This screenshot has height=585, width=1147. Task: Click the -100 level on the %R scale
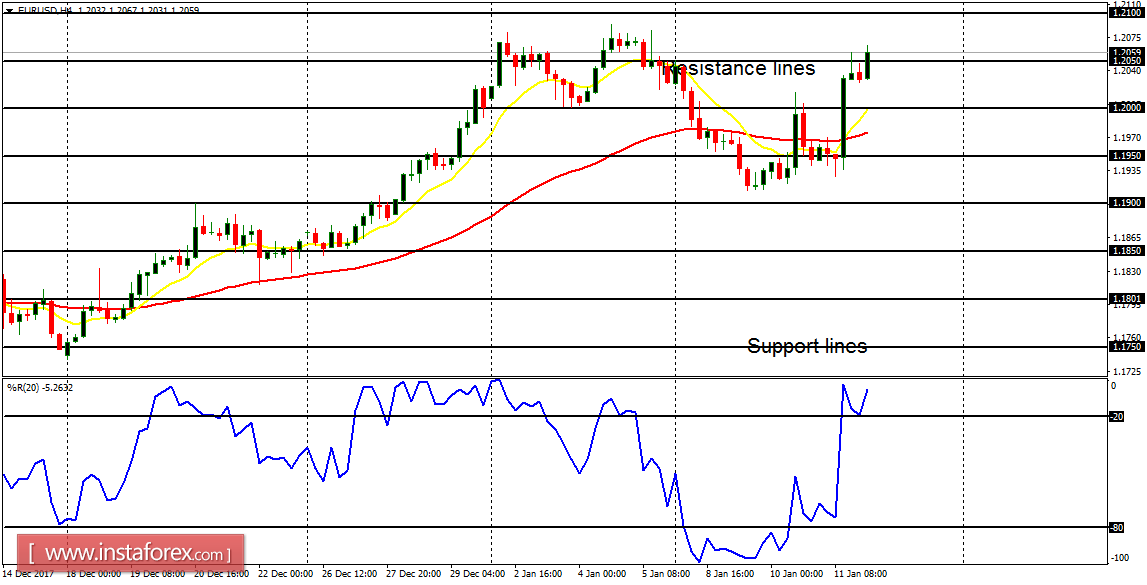[x=1119, y=558]
